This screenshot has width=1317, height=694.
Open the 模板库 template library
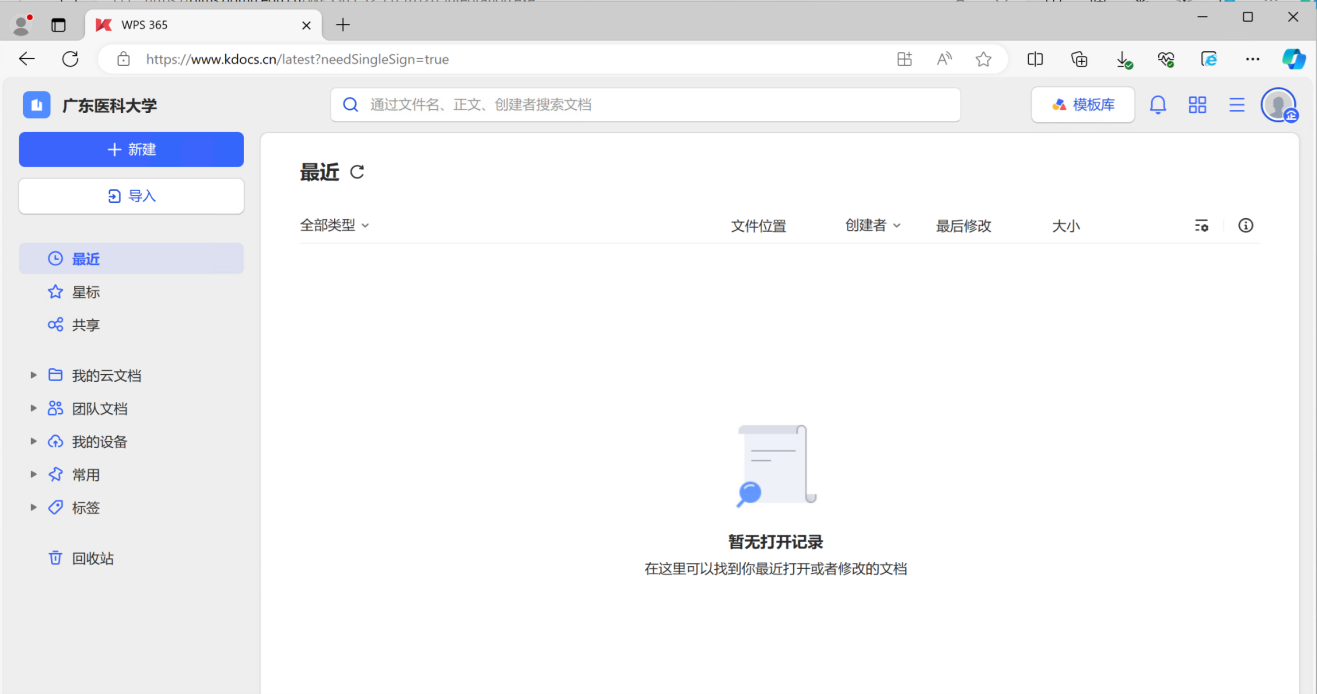pyautogui.click(x=1083, y=105)
